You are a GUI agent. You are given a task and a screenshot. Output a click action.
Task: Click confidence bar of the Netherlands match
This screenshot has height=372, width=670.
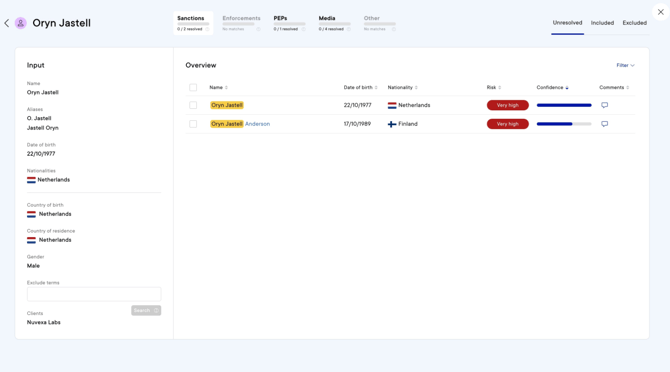coord(564,105)
